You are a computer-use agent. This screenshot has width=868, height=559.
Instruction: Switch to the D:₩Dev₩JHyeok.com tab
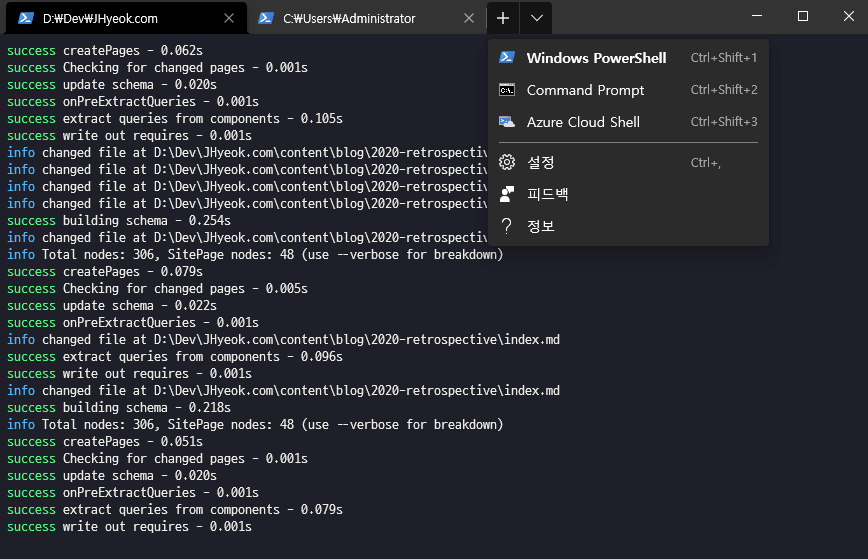coord(126,18)
